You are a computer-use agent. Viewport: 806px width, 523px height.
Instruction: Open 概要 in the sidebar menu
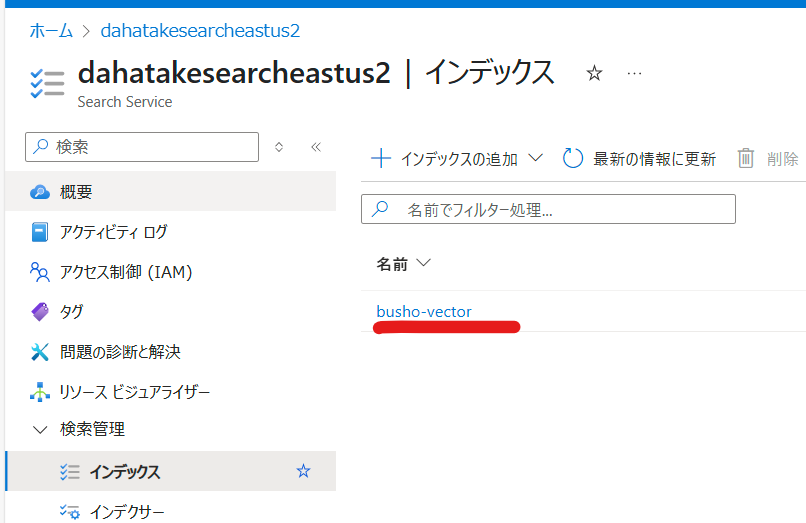[x=171, y=192]
